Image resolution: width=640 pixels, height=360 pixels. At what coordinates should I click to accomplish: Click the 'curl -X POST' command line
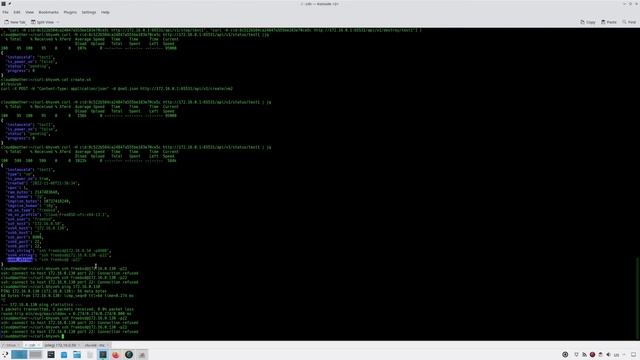[117, 89]
